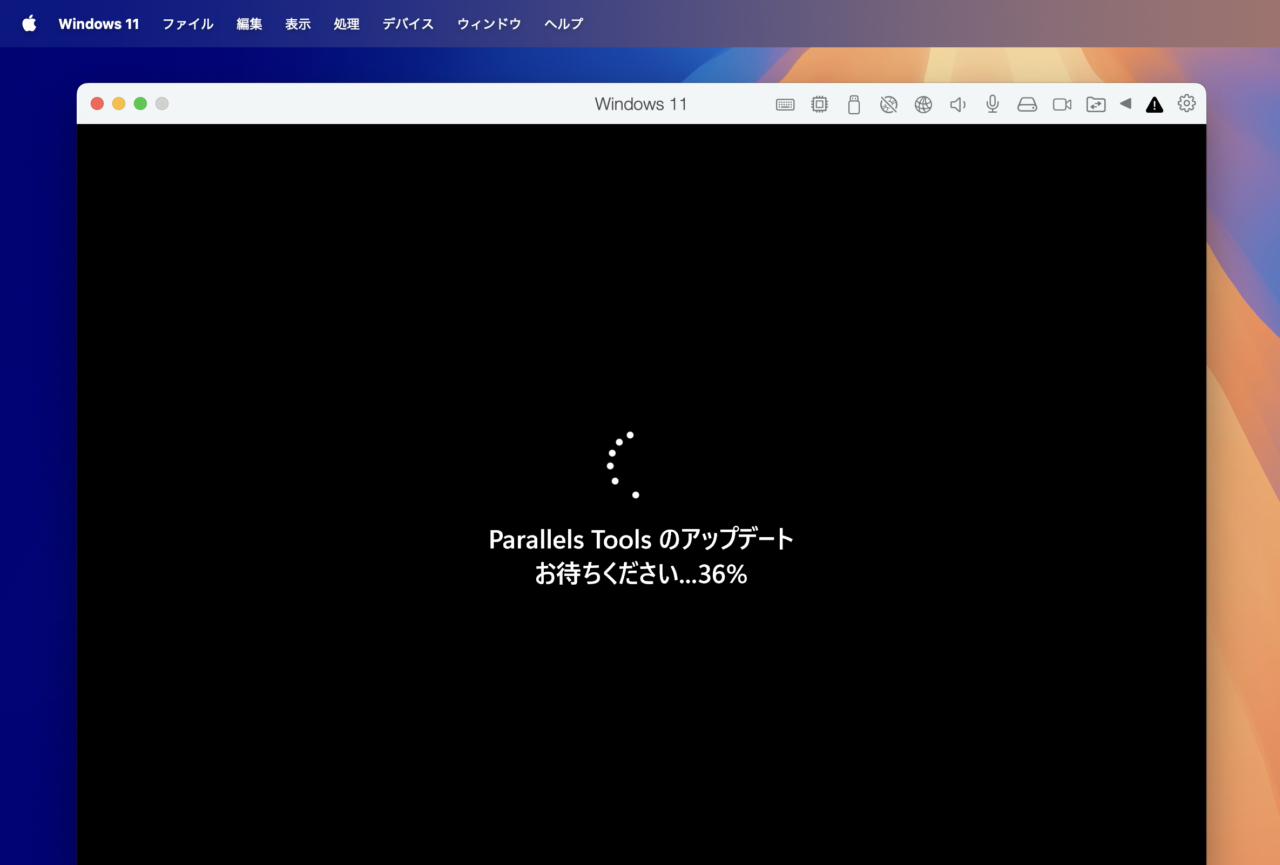Click the Parallels Tools のアップデート text
1280x865 pixels.
(x=641, y=540)
